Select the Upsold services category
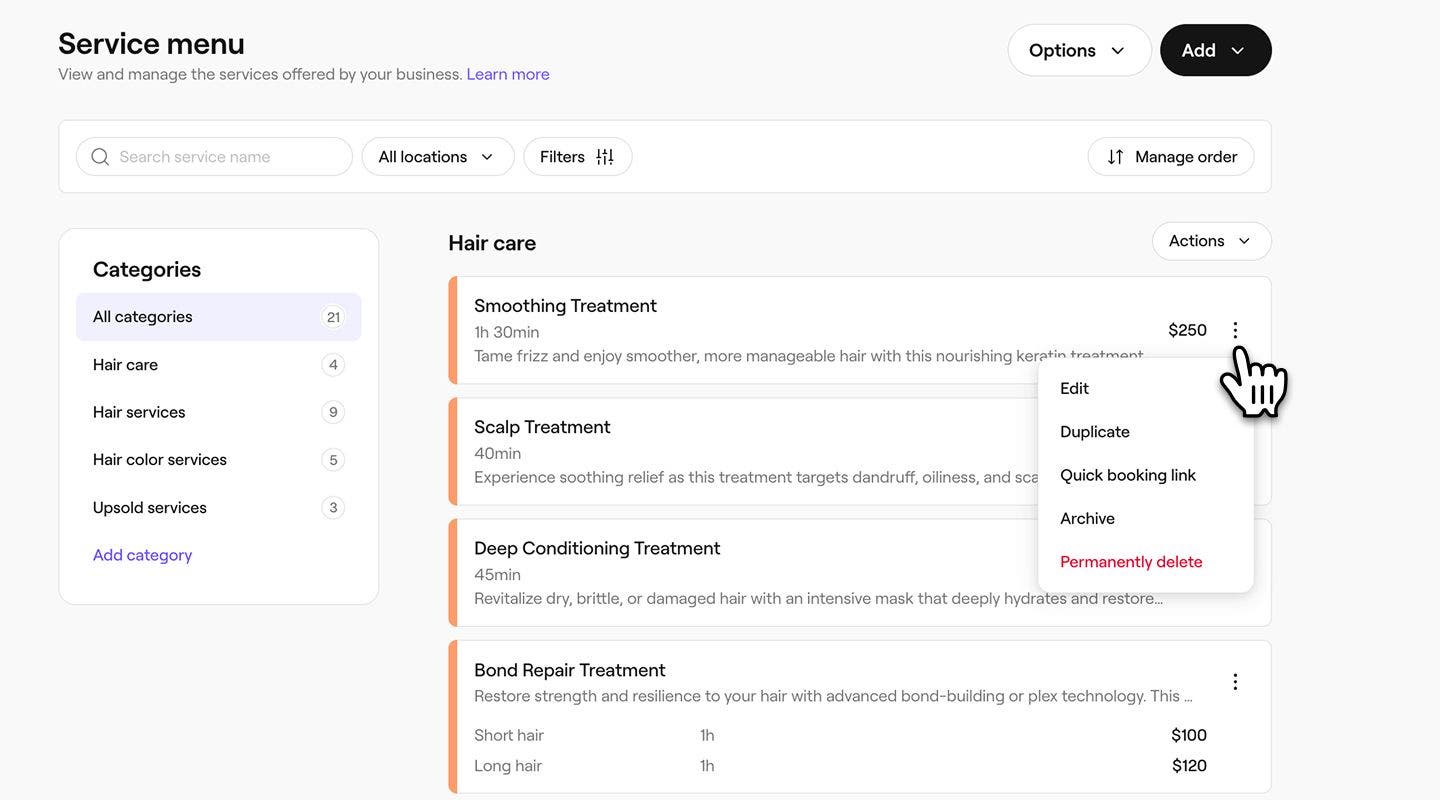 point(150,508)
